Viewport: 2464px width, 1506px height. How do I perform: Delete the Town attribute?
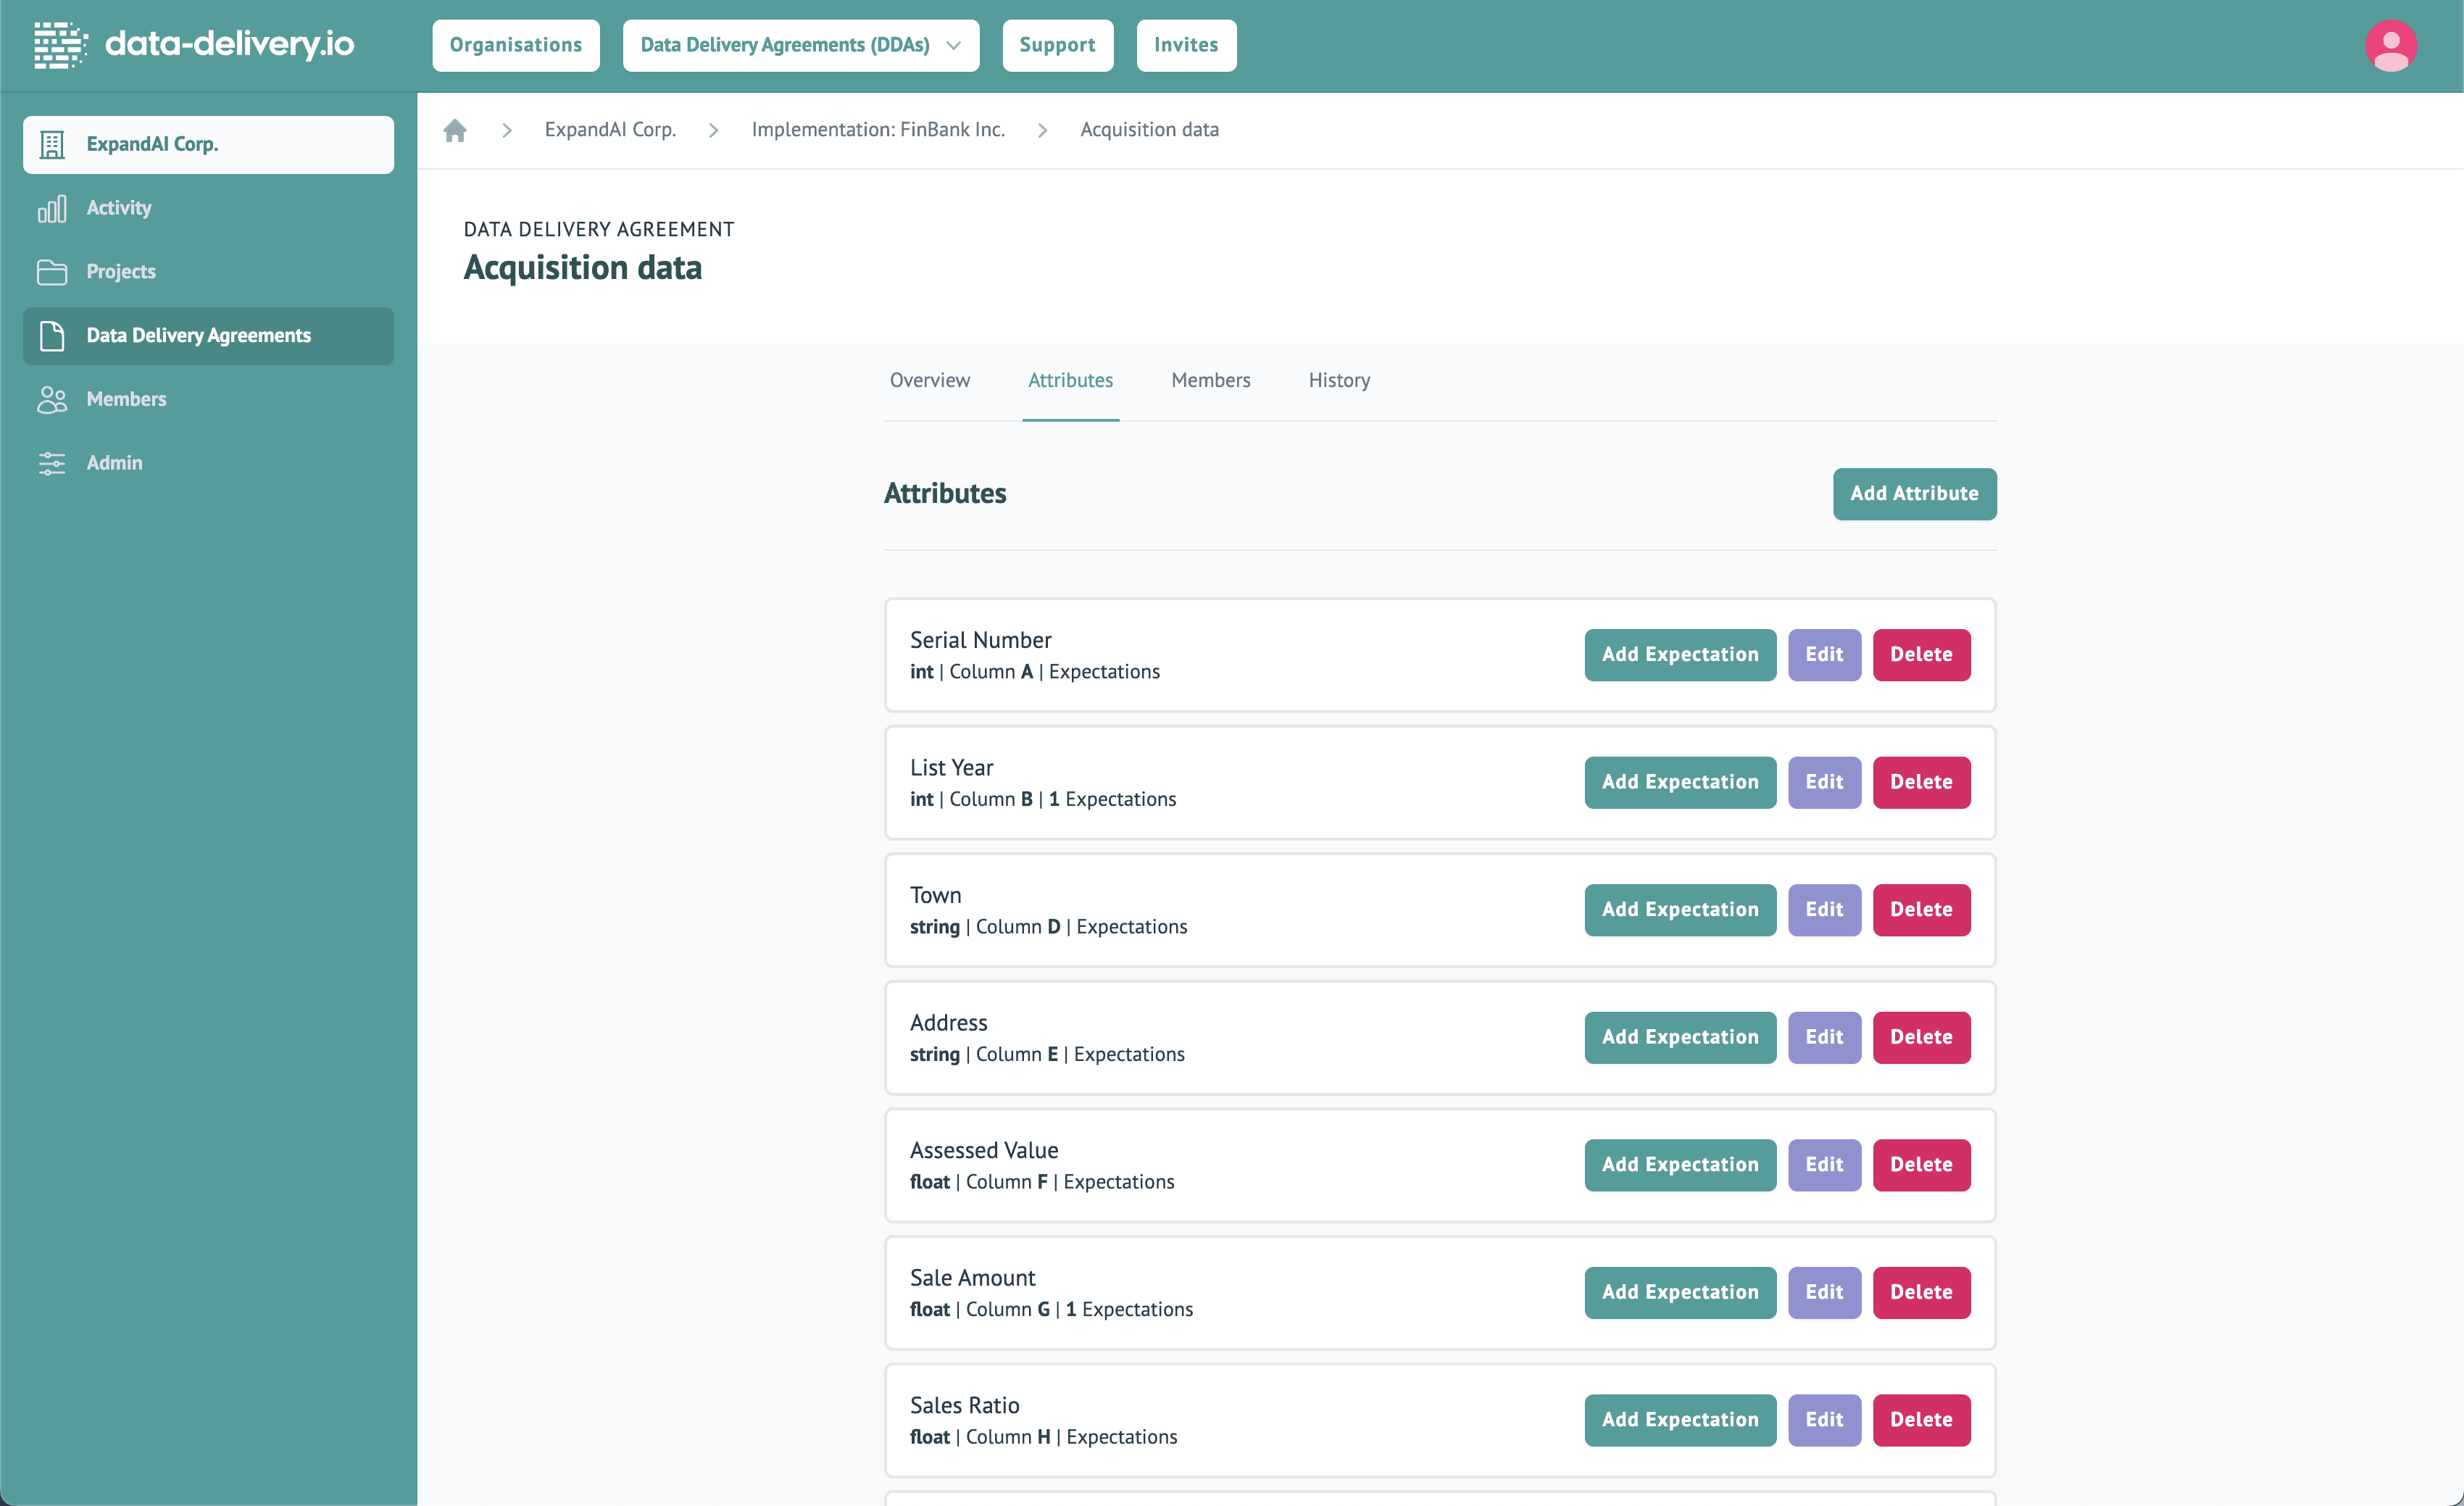point(1921,909)
